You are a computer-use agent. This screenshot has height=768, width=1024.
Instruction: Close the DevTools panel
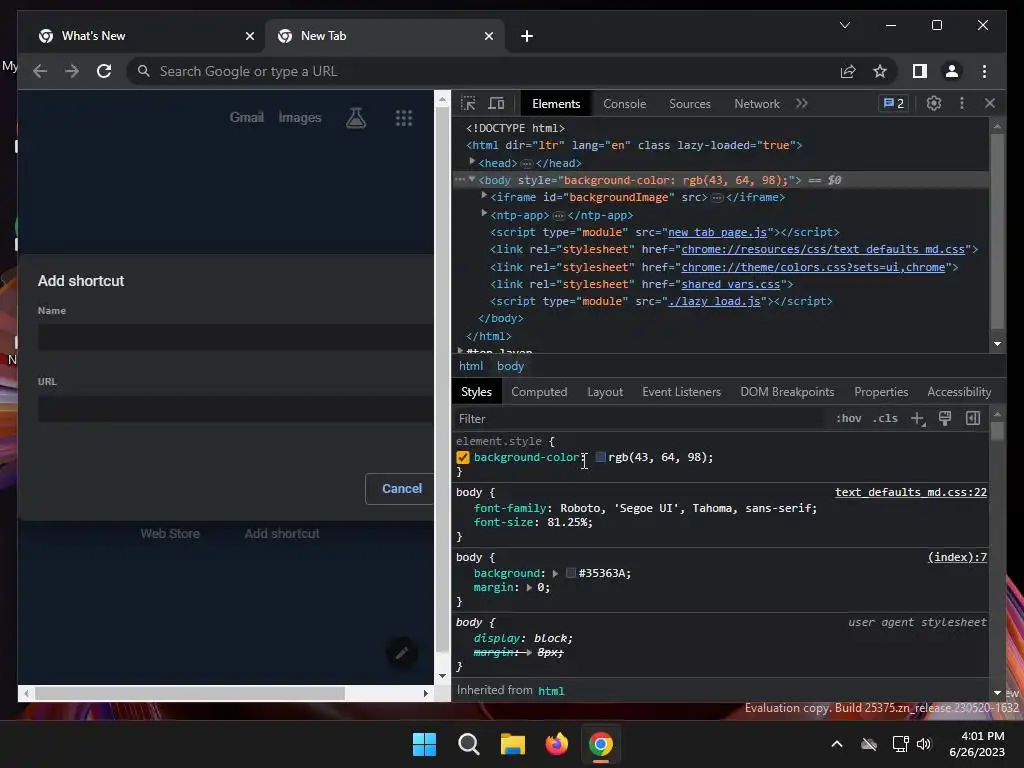[x=989, y=103]
